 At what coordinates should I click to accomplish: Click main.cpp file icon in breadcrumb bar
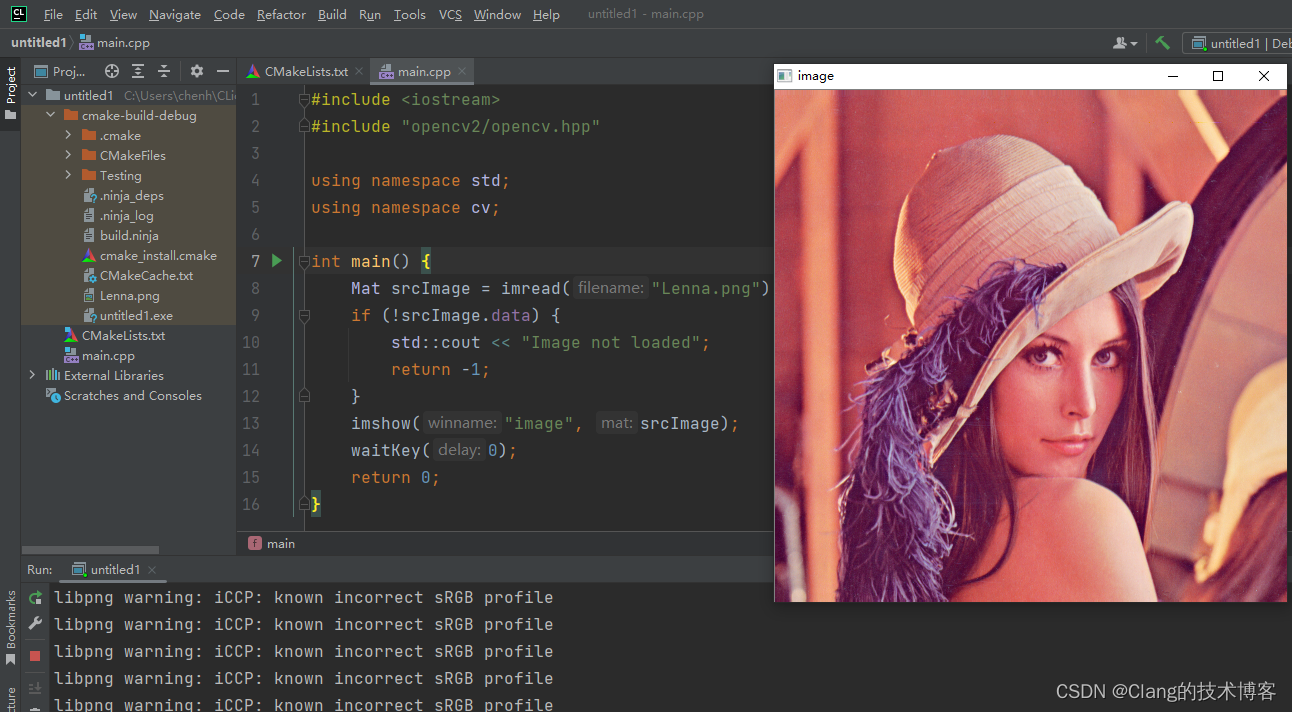(86, 43)
